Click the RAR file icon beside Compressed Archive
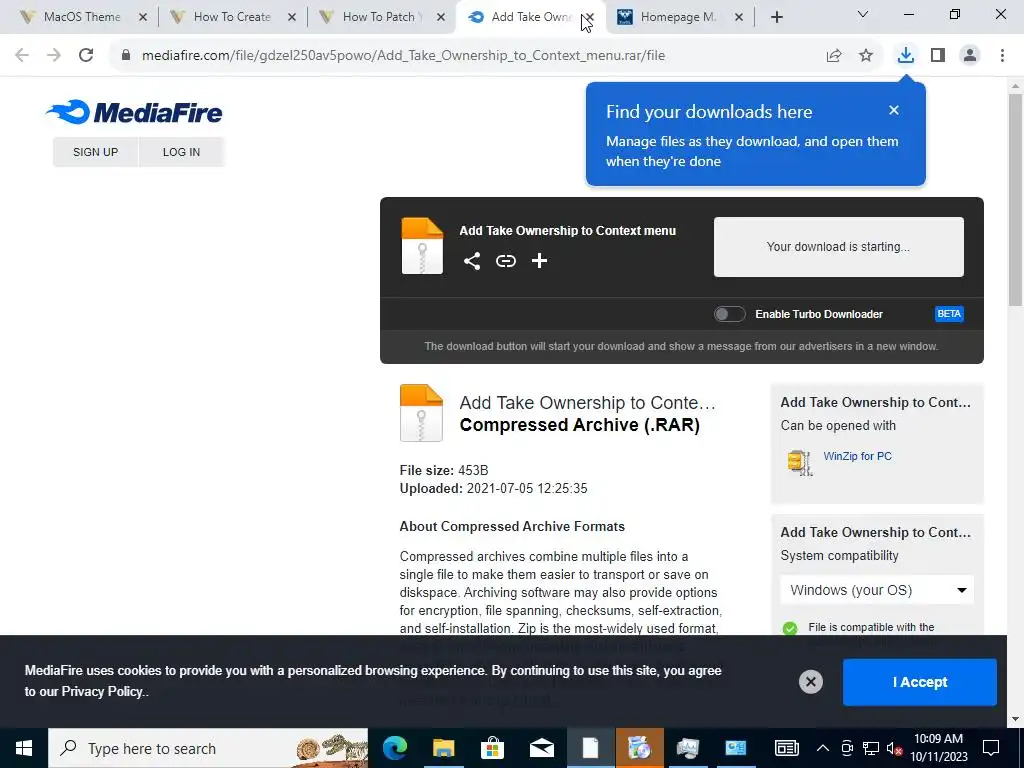 421,413
